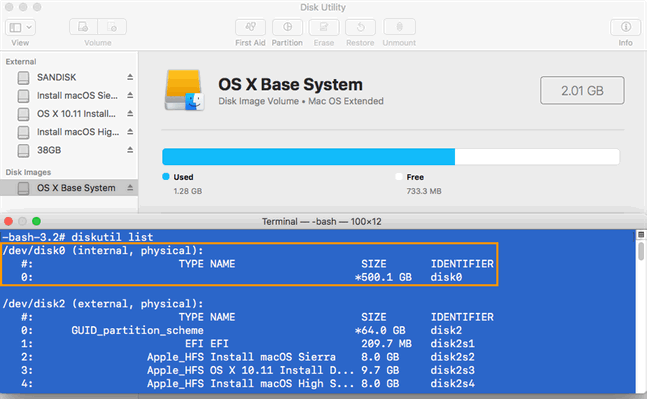647x399 pixels.
Task: Click the white Free legend dot
Action: tap(399, 177)
